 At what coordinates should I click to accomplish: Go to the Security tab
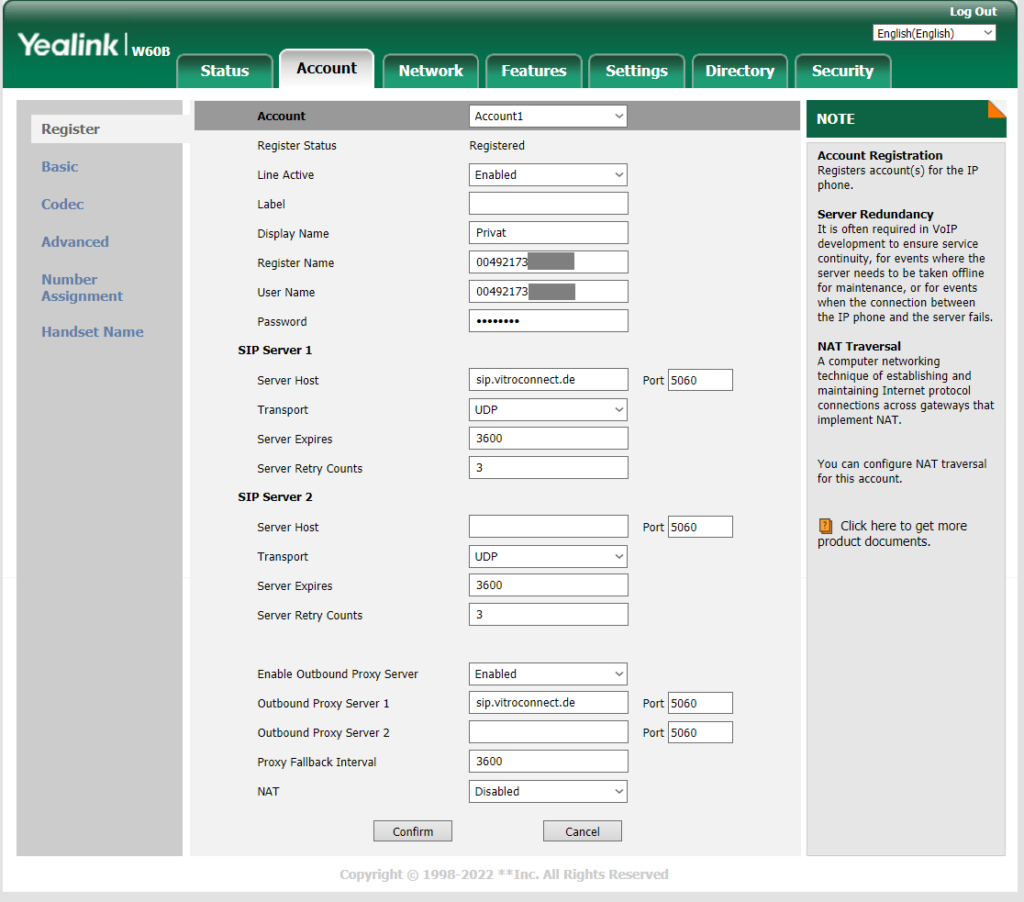[x=842, y=71]
